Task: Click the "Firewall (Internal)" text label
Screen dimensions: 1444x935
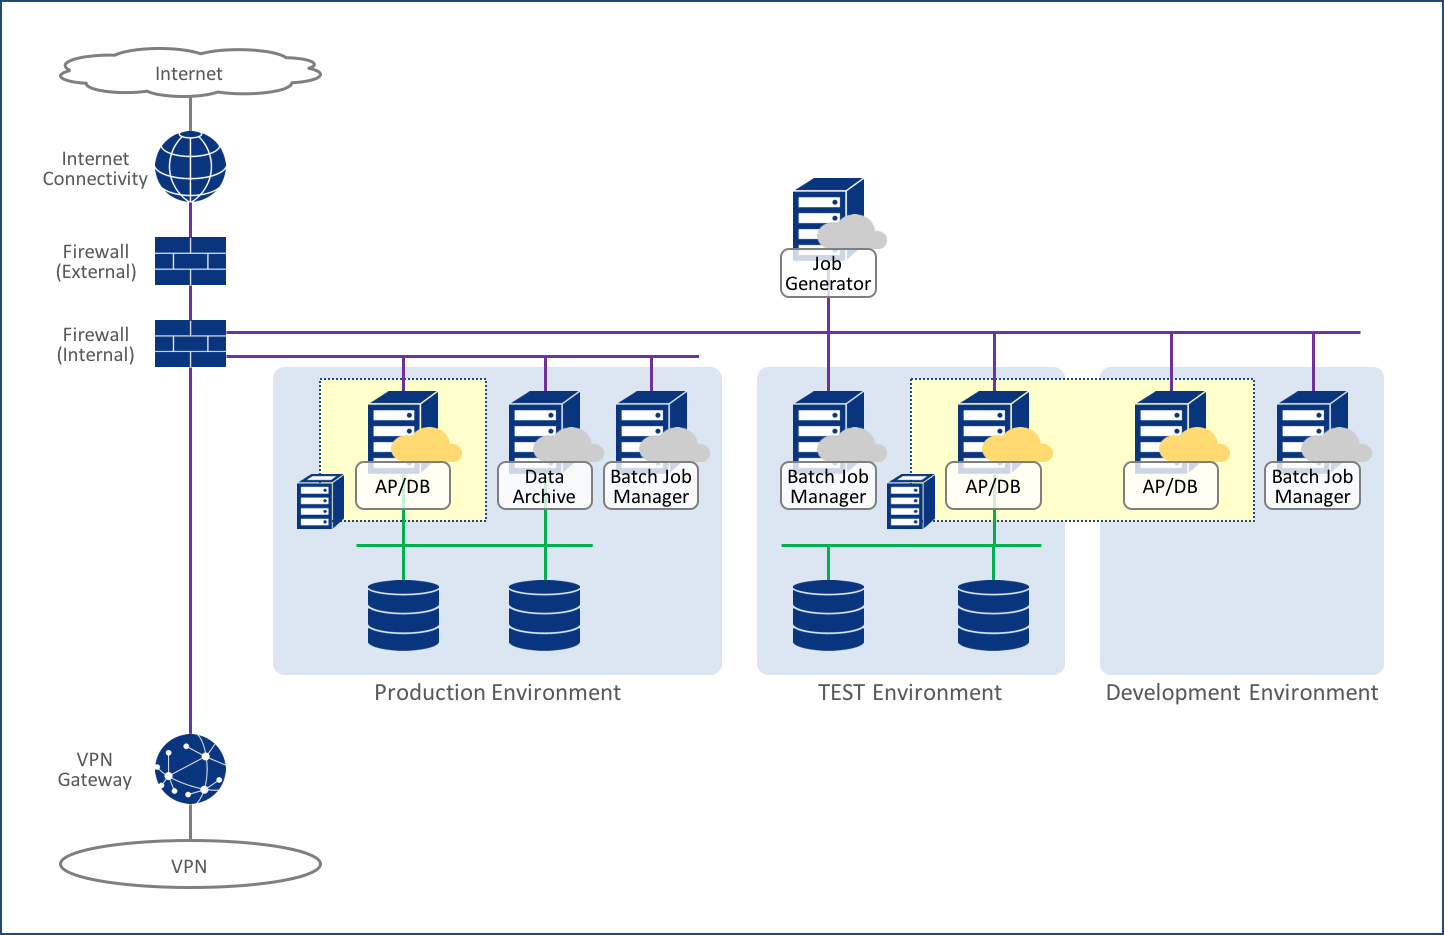Action: (x=96, y=345)
